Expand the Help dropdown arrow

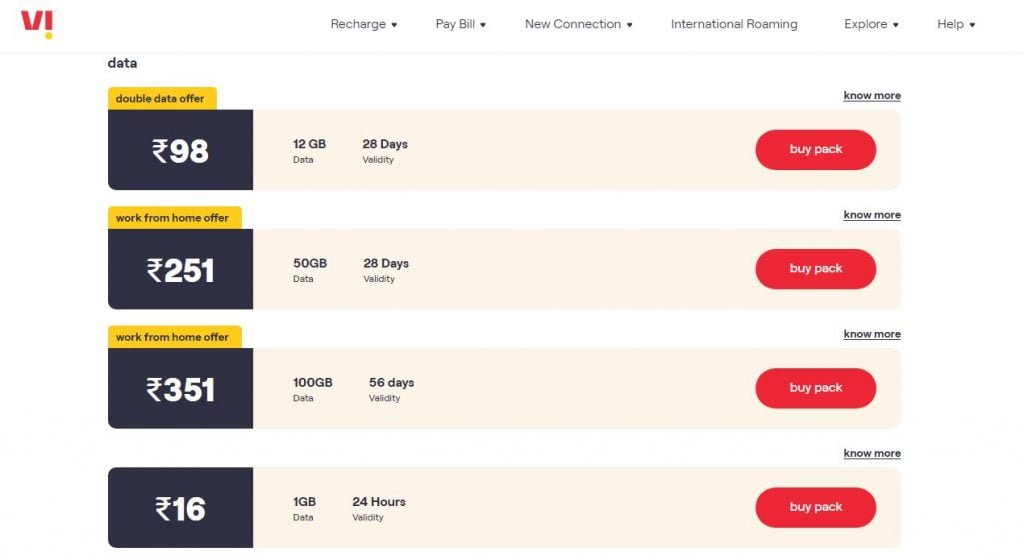click(x=972, y=25)
